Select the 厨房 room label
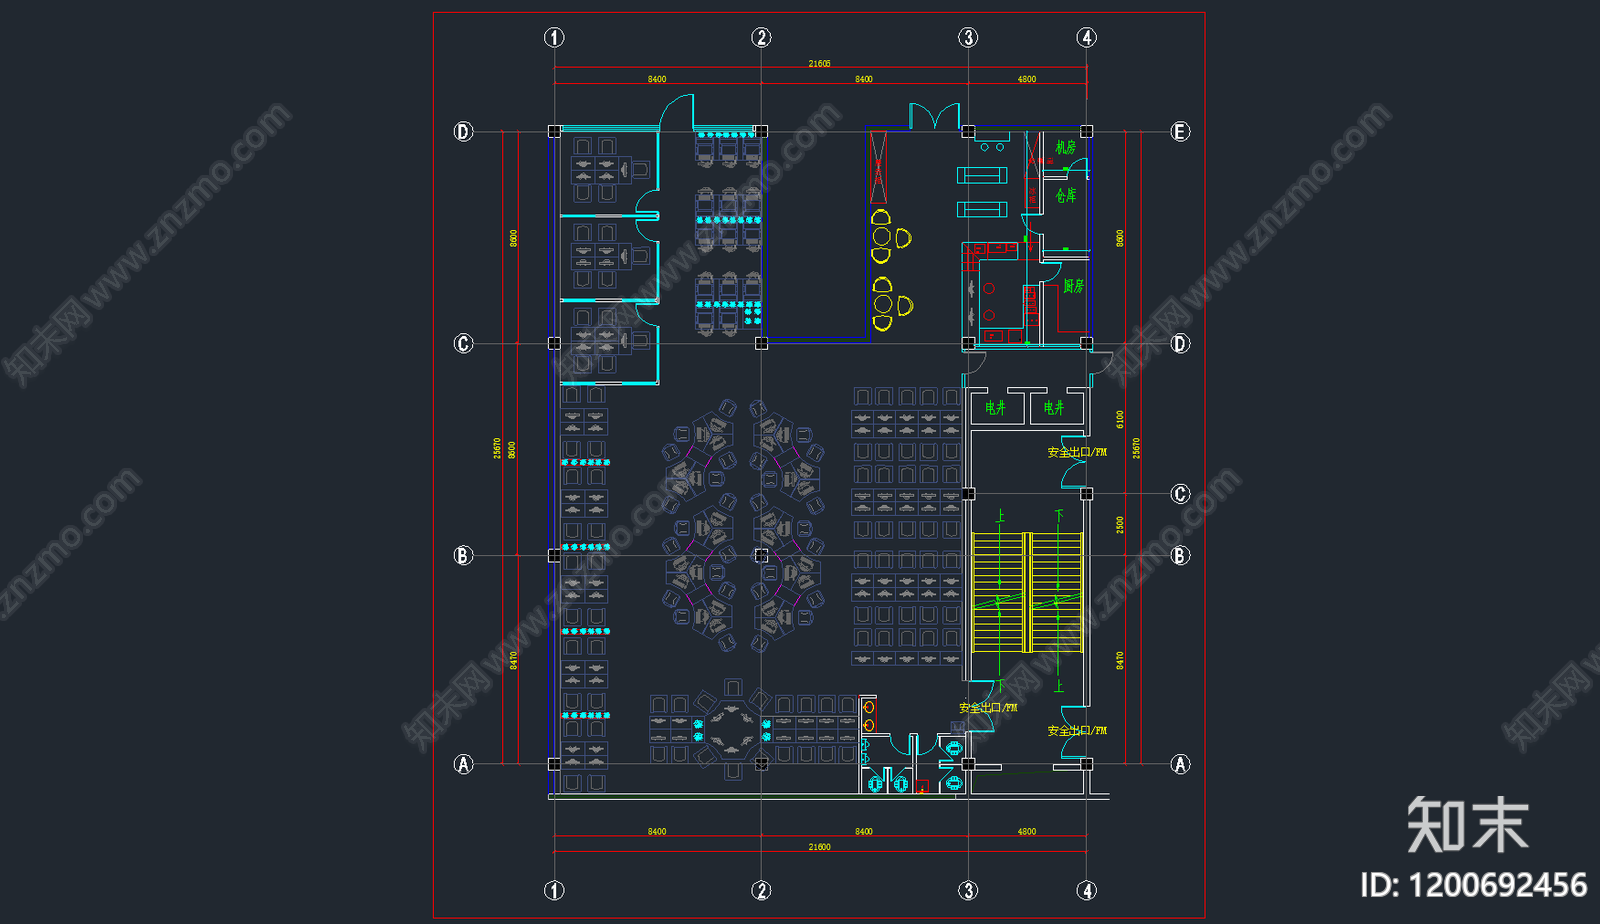This screenshot has width=1600, height=924. click(1073, 286)
